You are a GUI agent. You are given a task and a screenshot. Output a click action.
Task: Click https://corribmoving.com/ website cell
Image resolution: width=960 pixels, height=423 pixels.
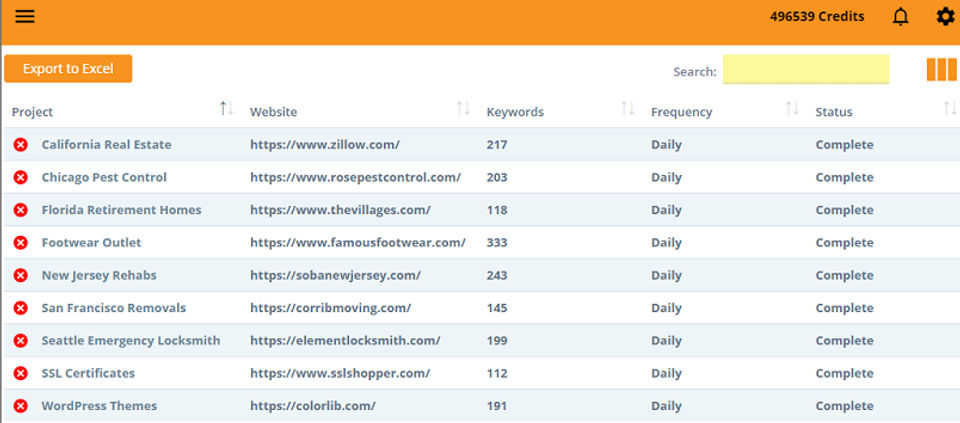(x=331, y=308)
